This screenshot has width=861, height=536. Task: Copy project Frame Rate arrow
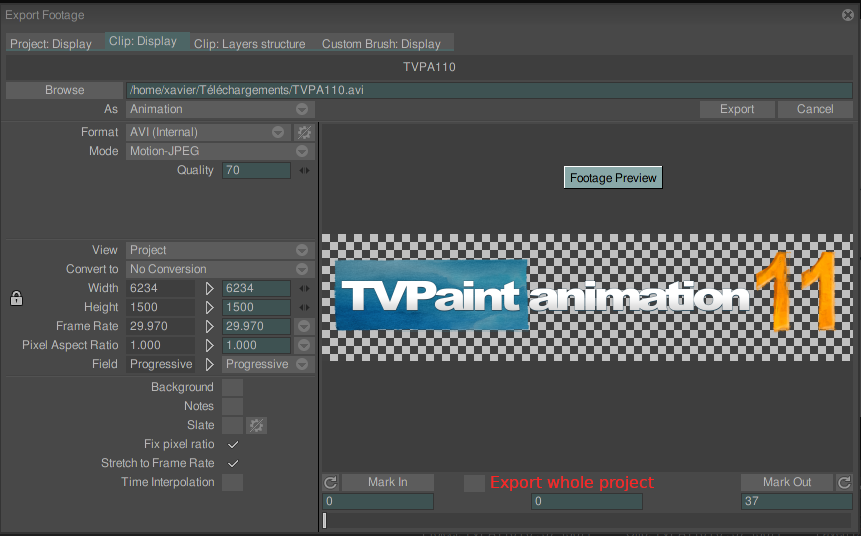pyautogui.click(x=209, y=326)
